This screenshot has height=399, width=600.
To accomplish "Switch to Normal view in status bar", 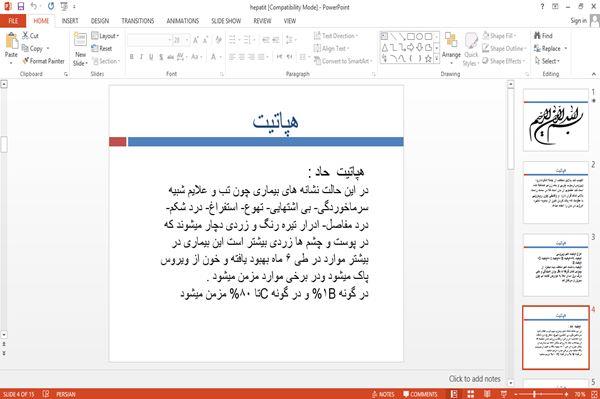I will pyautogui.click(x=454, y=394).
